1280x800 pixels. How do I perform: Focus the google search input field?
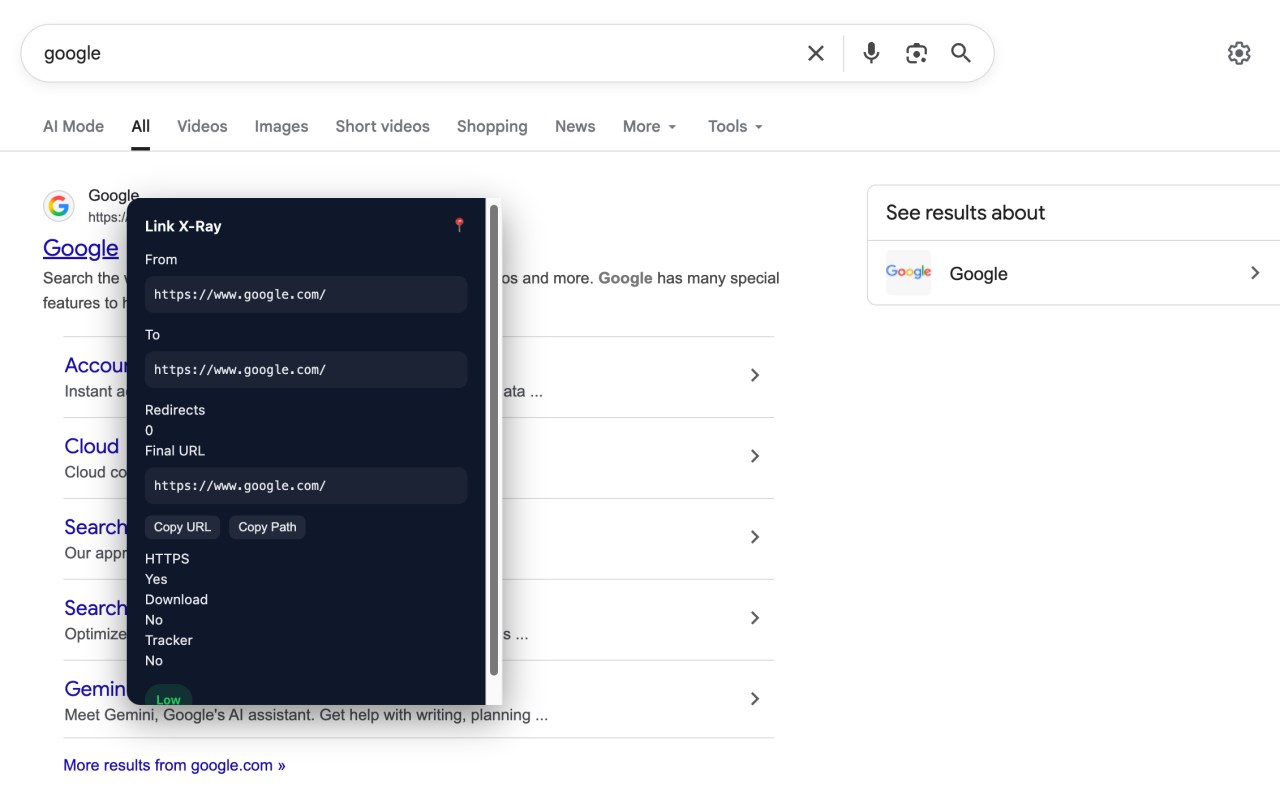point(400,53)
